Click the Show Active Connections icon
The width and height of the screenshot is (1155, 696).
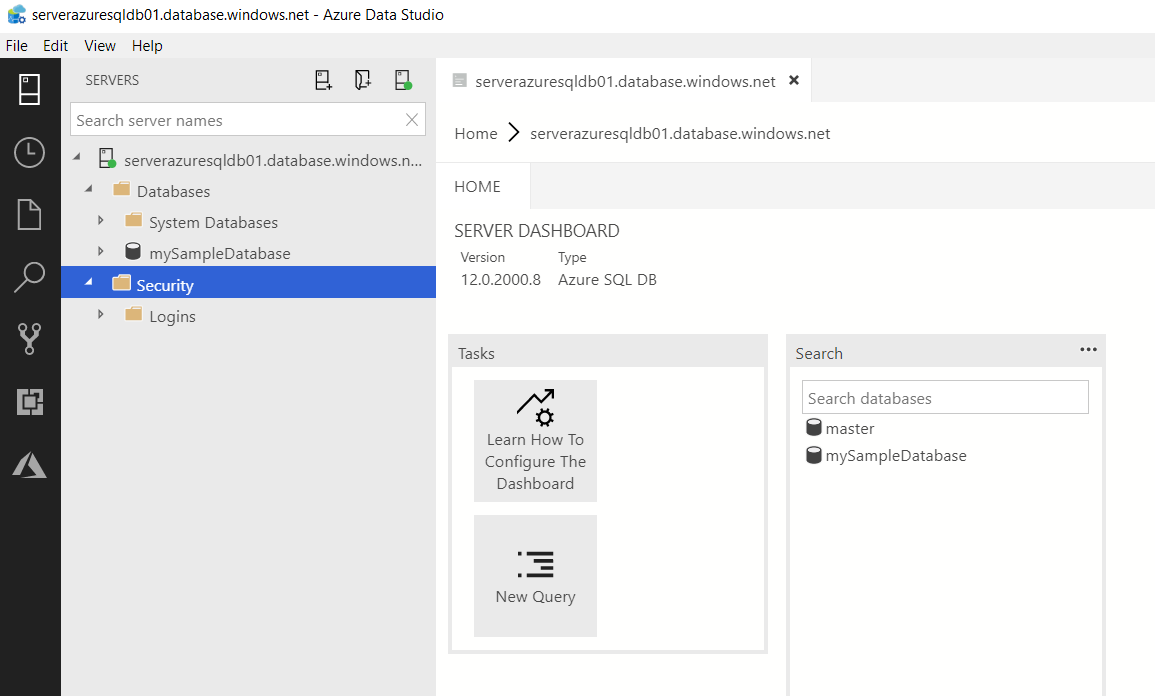click(x=403, y=80)
